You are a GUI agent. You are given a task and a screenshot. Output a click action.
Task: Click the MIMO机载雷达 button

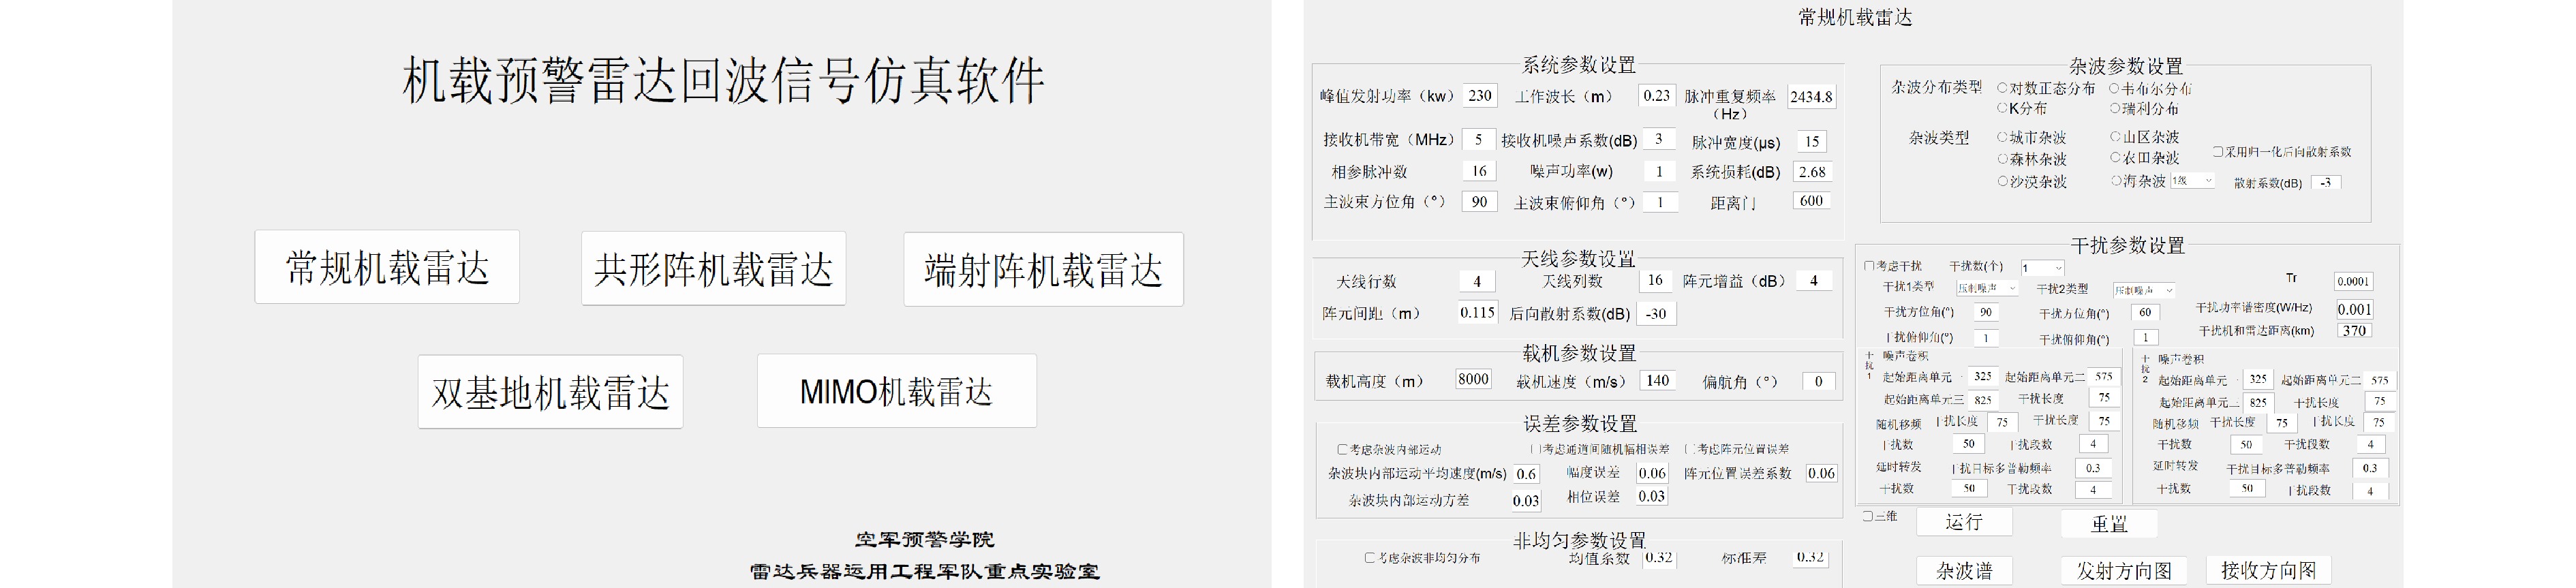(x=896, y=391)
